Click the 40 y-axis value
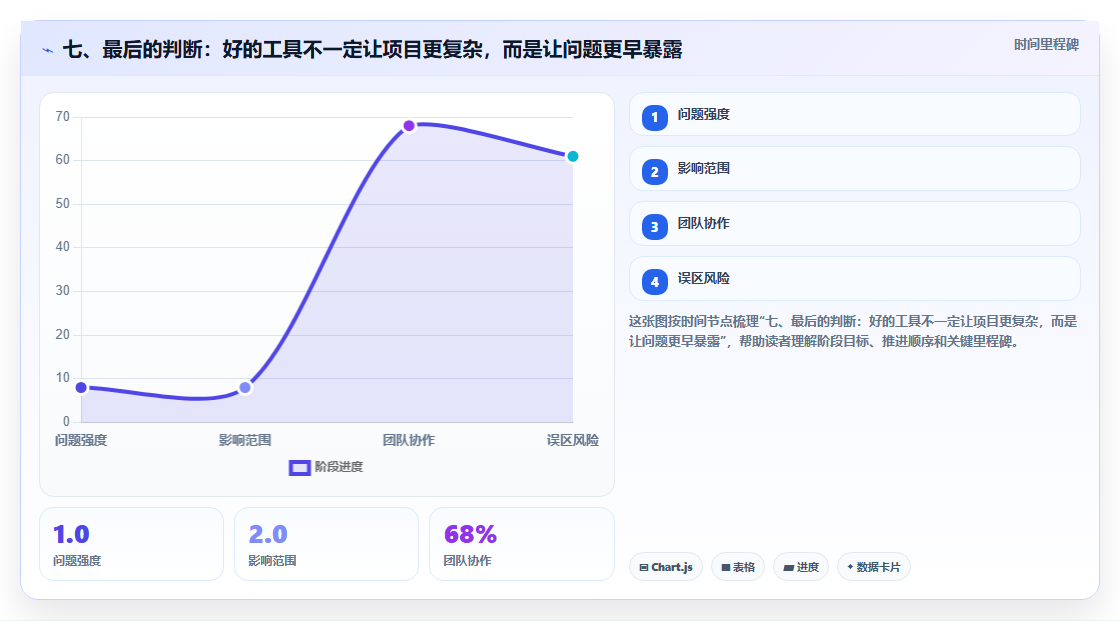Viewport: 1120px width, 621px height. point(63,247)
